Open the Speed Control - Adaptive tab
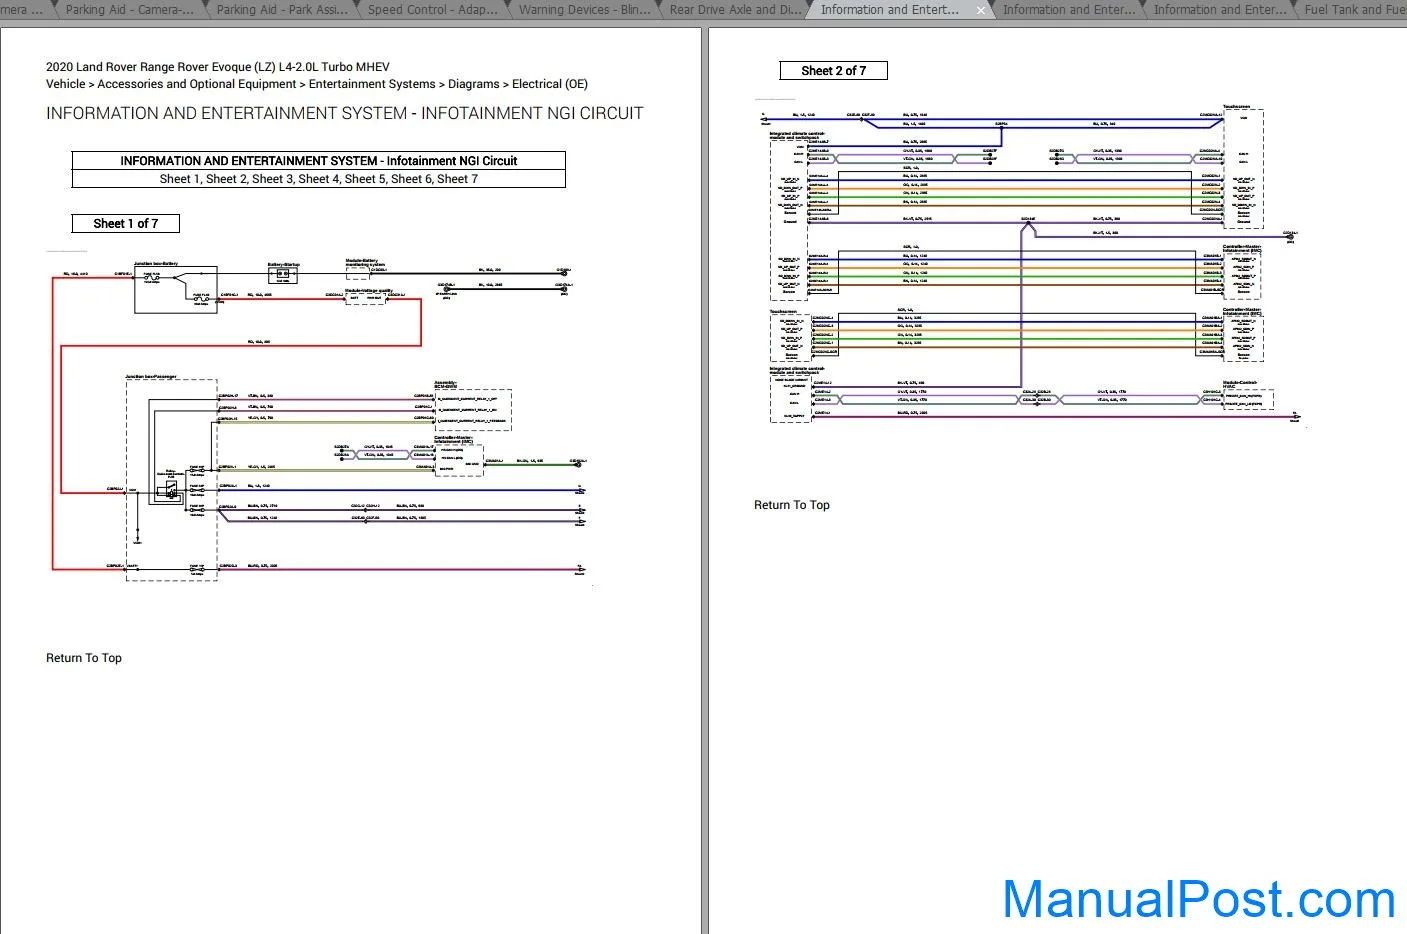Image resolution: width=1407 pixels, height=934 pixels. 431,10
